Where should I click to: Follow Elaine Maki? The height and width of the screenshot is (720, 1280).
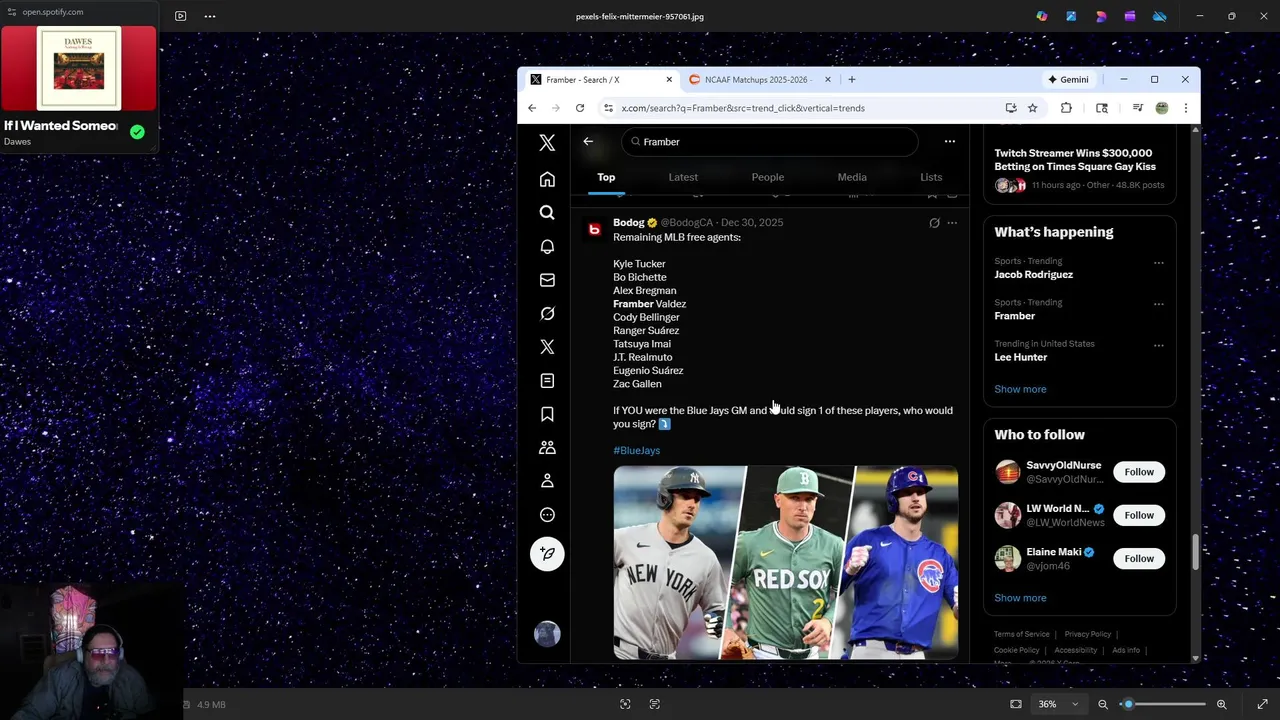[x=1139, y=559]
